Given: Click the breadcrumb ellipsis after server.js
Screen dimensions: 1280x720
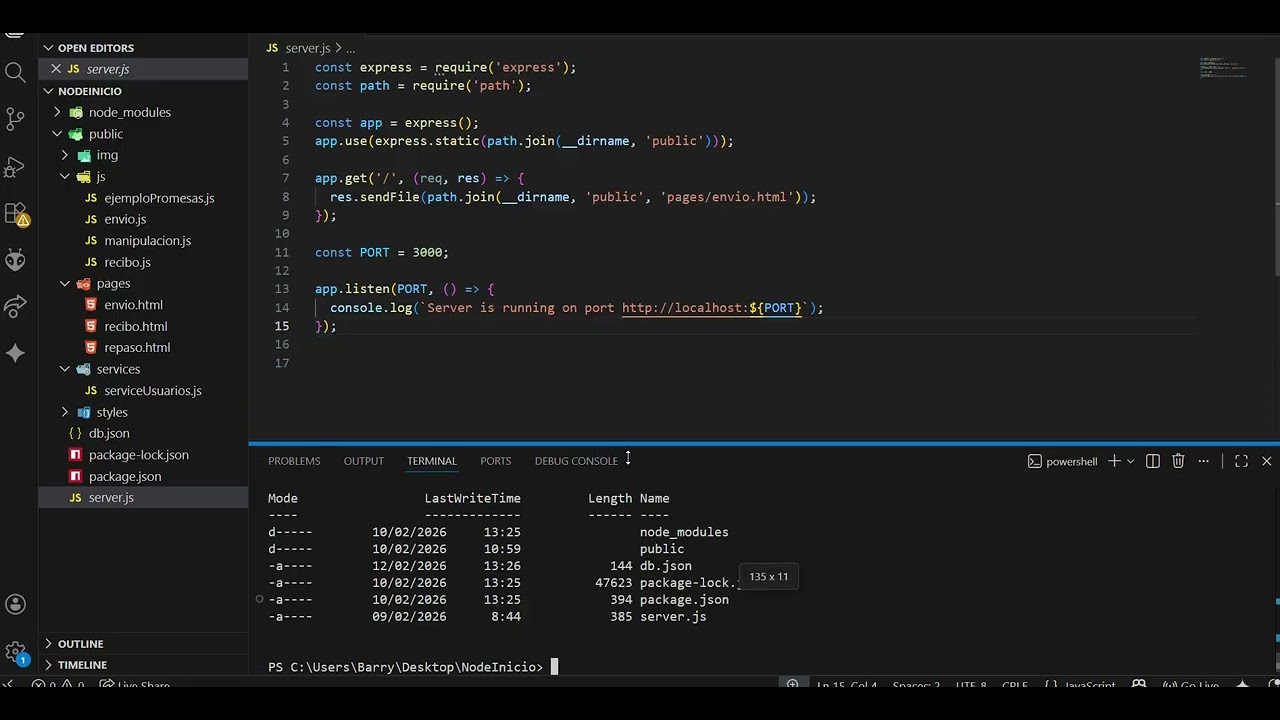Looking at the screenshot, I should click(x=350, y=48).
